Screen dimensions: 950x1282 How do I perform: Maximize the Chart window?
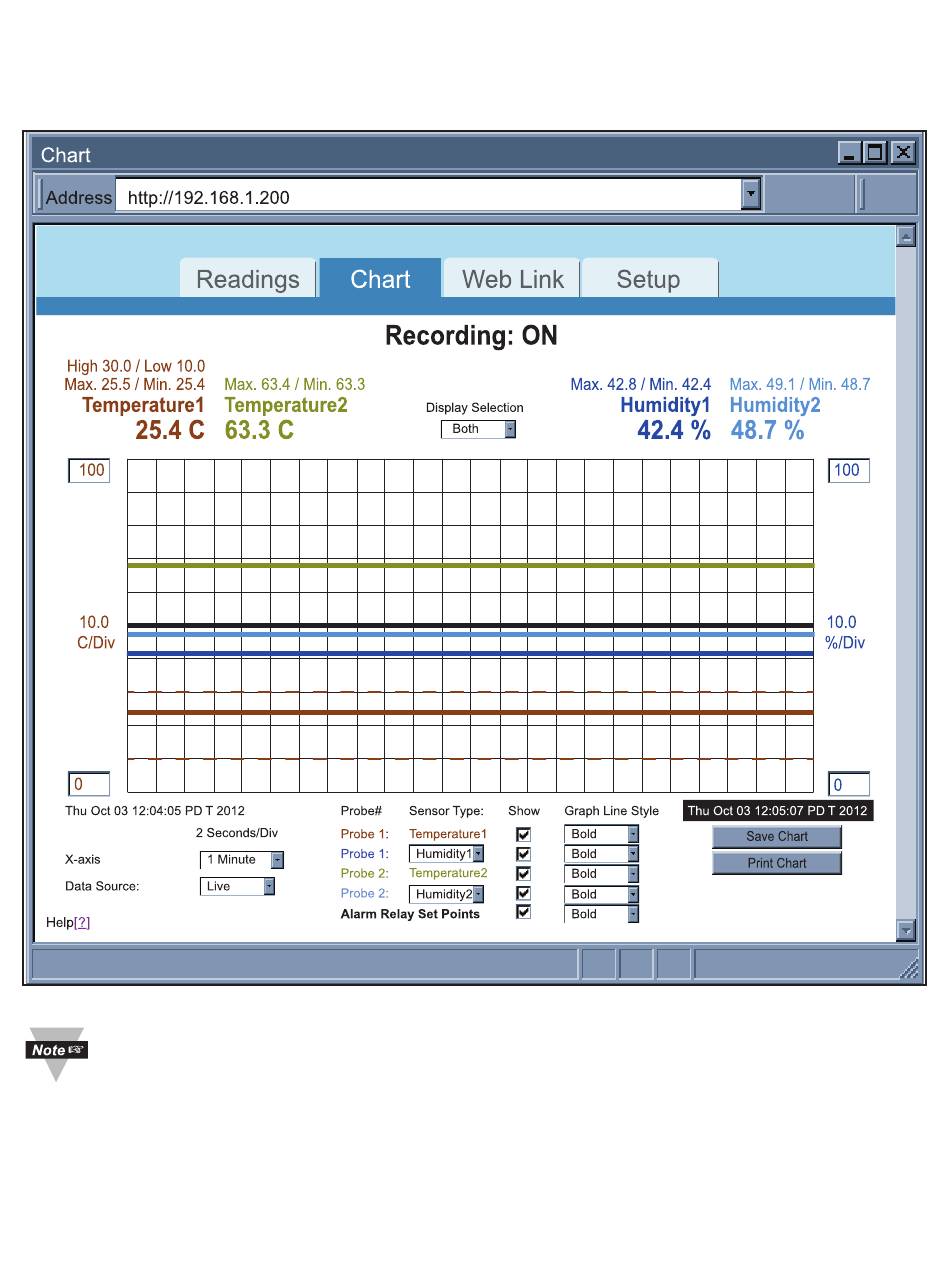(875, 153)
